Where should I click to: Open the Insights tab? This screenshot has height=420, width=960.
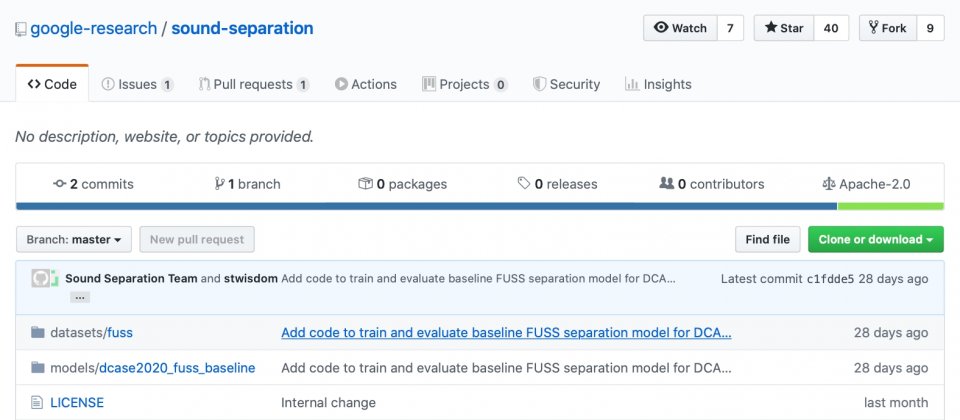tap(658, 84)
